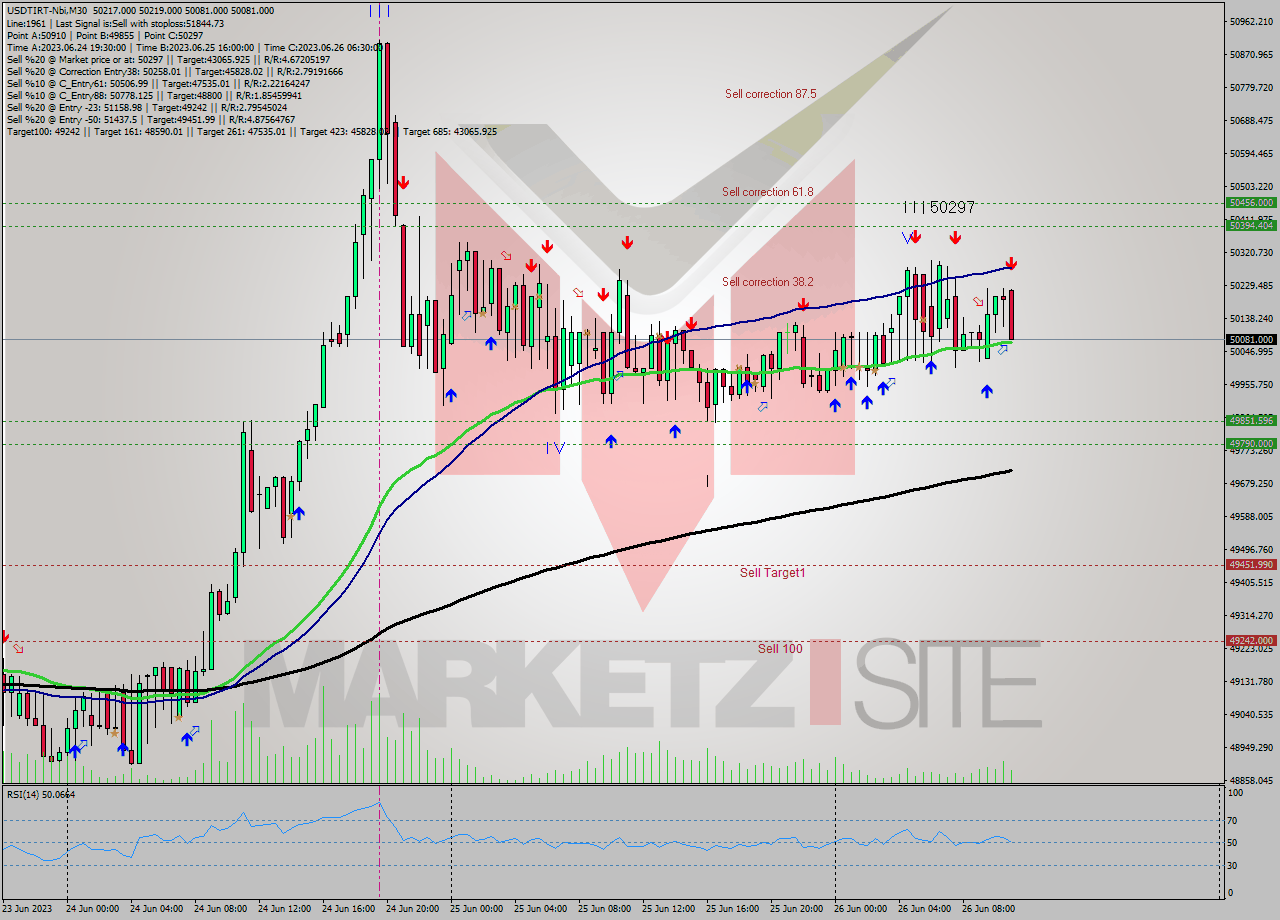The height and width of the screenshot is (920, 1280).
Task: Click the 49588.005 price axis value
Action: pos(1251,516)
